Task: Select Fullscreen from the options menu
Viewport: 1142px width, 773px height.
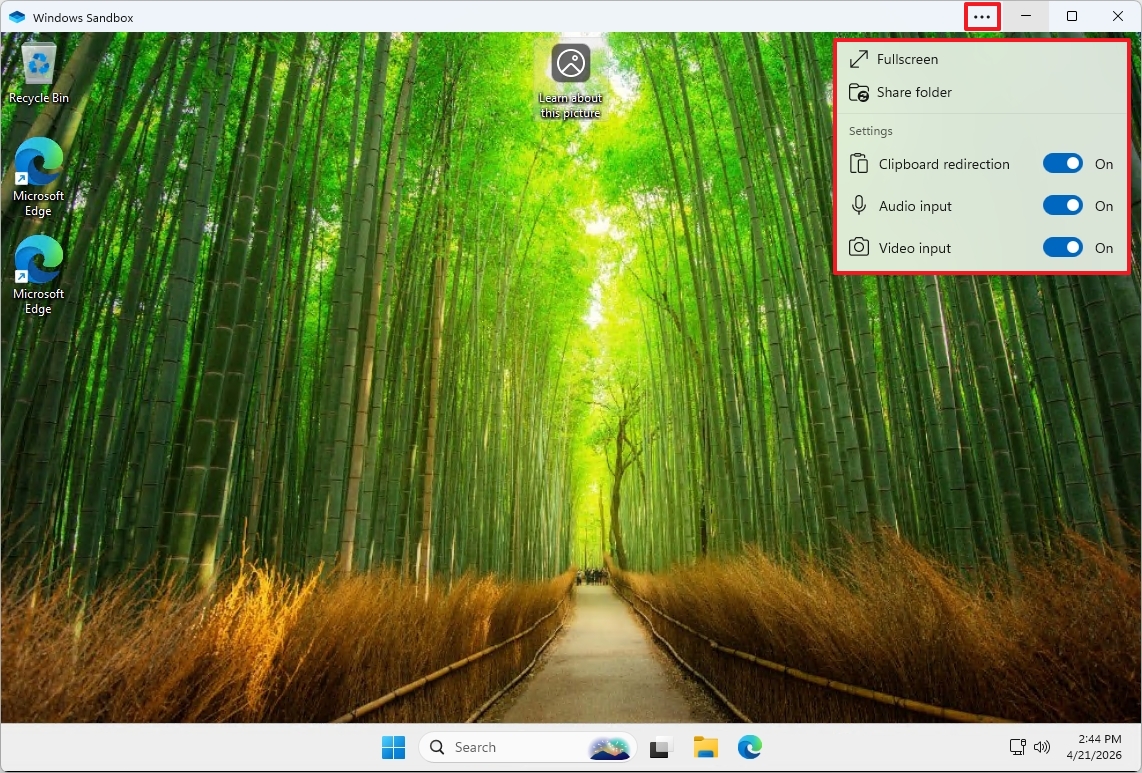Action: [x=906, y=59]
